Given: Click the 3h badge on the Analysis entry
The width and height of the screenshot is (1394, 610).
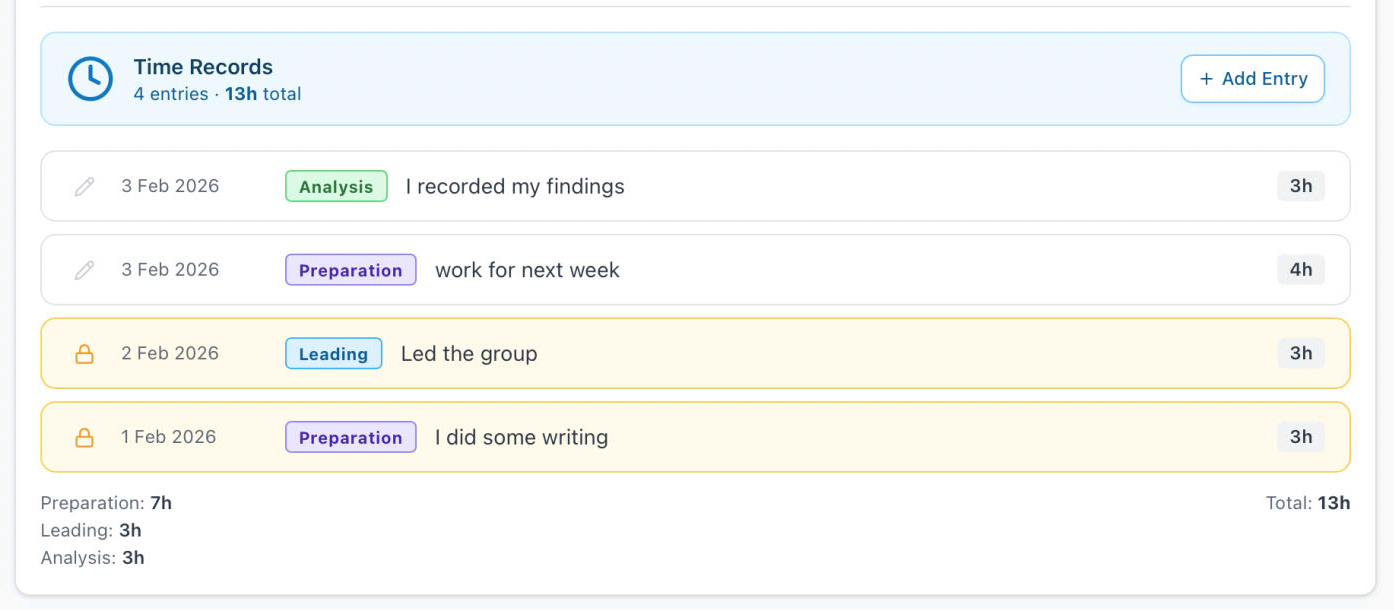Looking at the screenshot, I should [1300, 186].
